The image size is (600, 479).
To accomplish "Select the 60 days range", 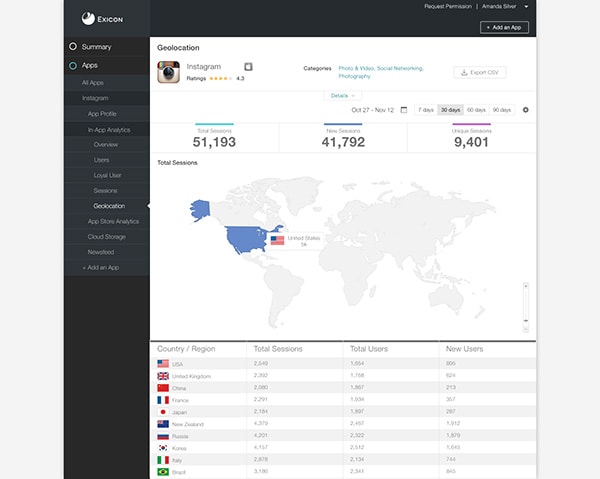I will tap(476, 109).
